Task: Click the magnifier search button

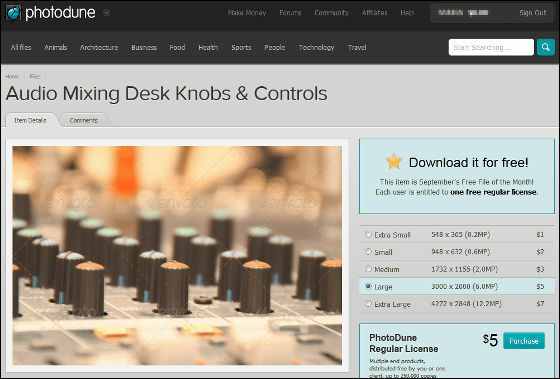Action: pyautogui.click(x=545, y=47)
